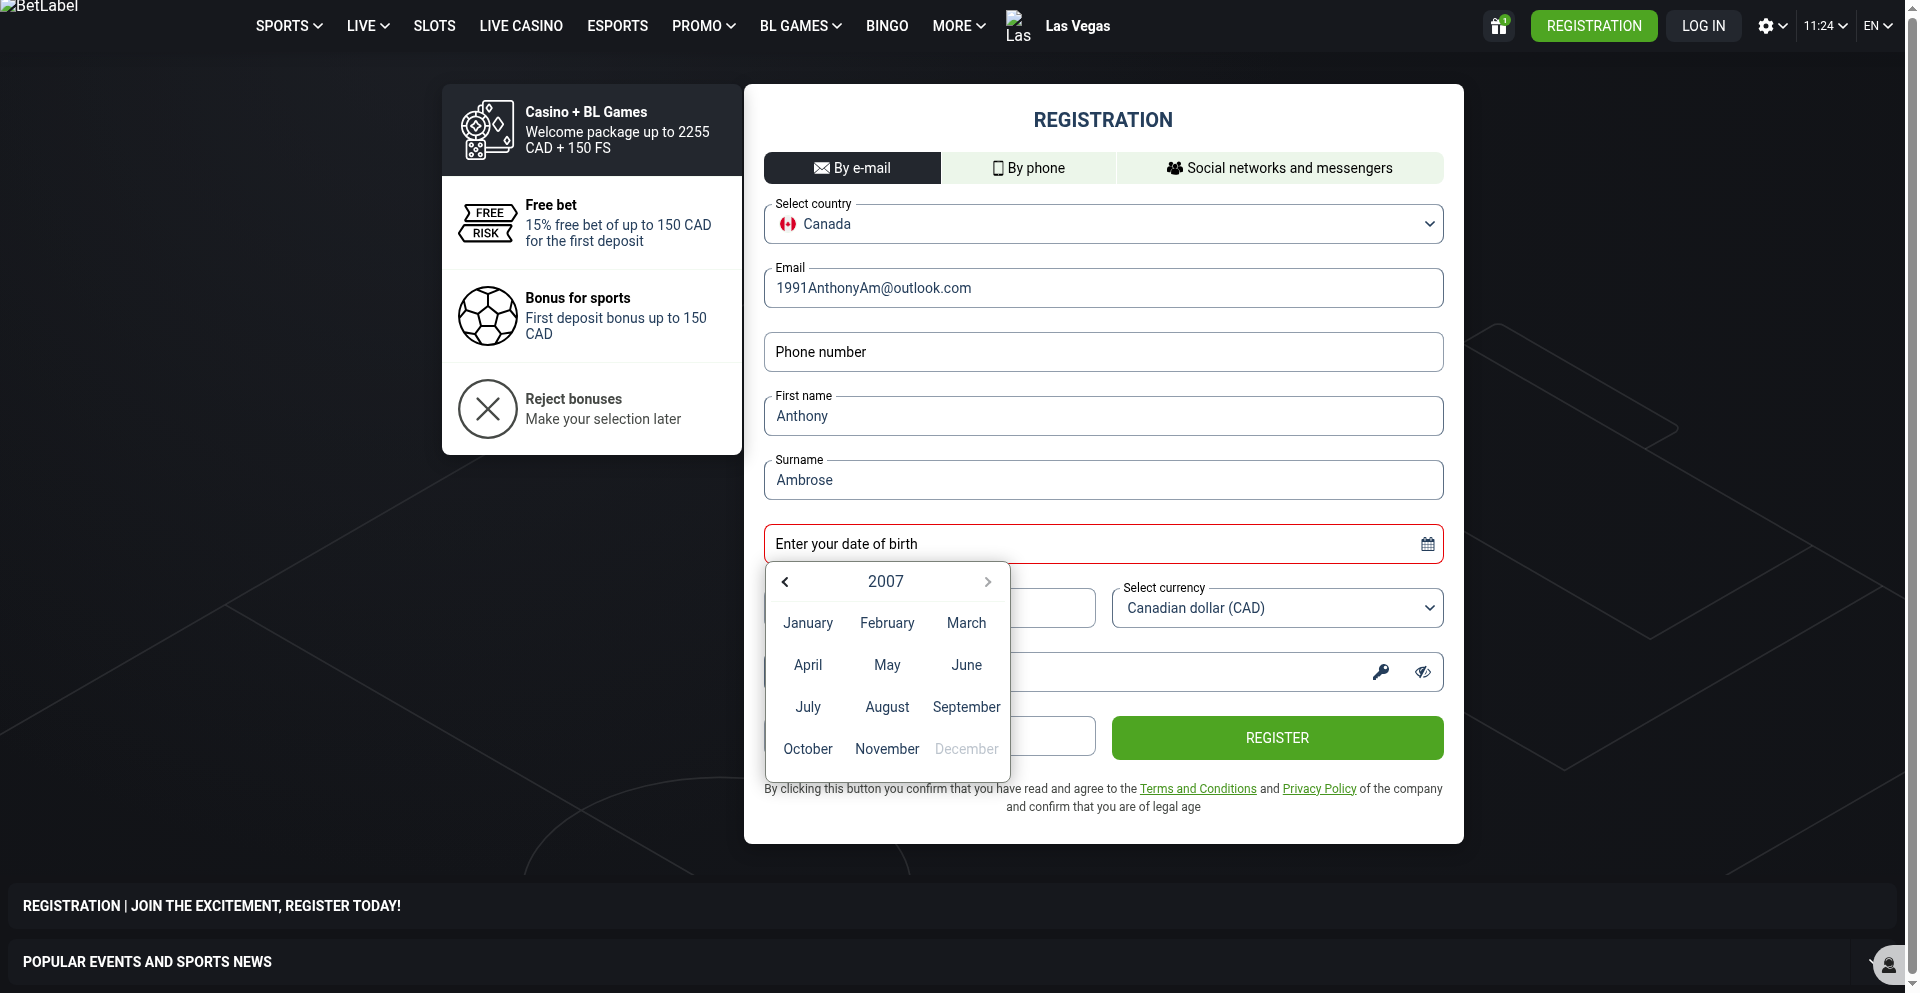Click the password generator key icon

(1380, 672)
